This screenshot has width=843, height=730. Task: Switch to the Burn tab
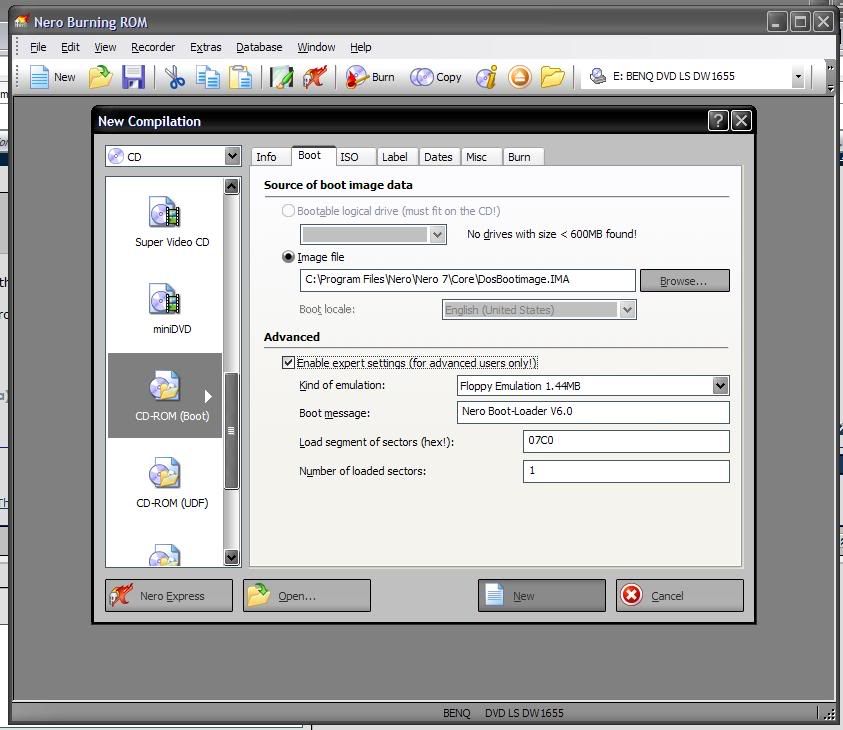pos(519,157)
